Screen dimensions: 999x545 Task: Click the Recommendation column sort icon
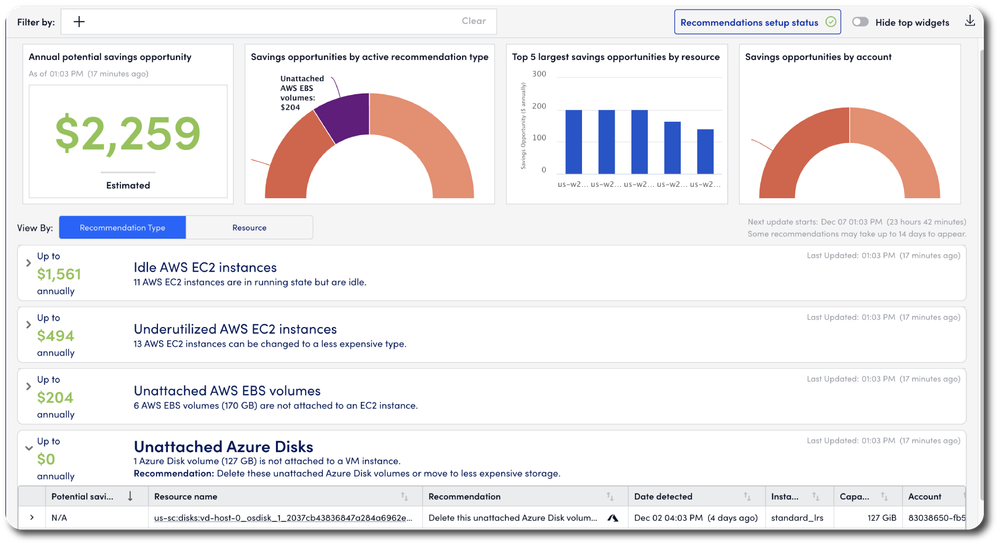point(609,496)
